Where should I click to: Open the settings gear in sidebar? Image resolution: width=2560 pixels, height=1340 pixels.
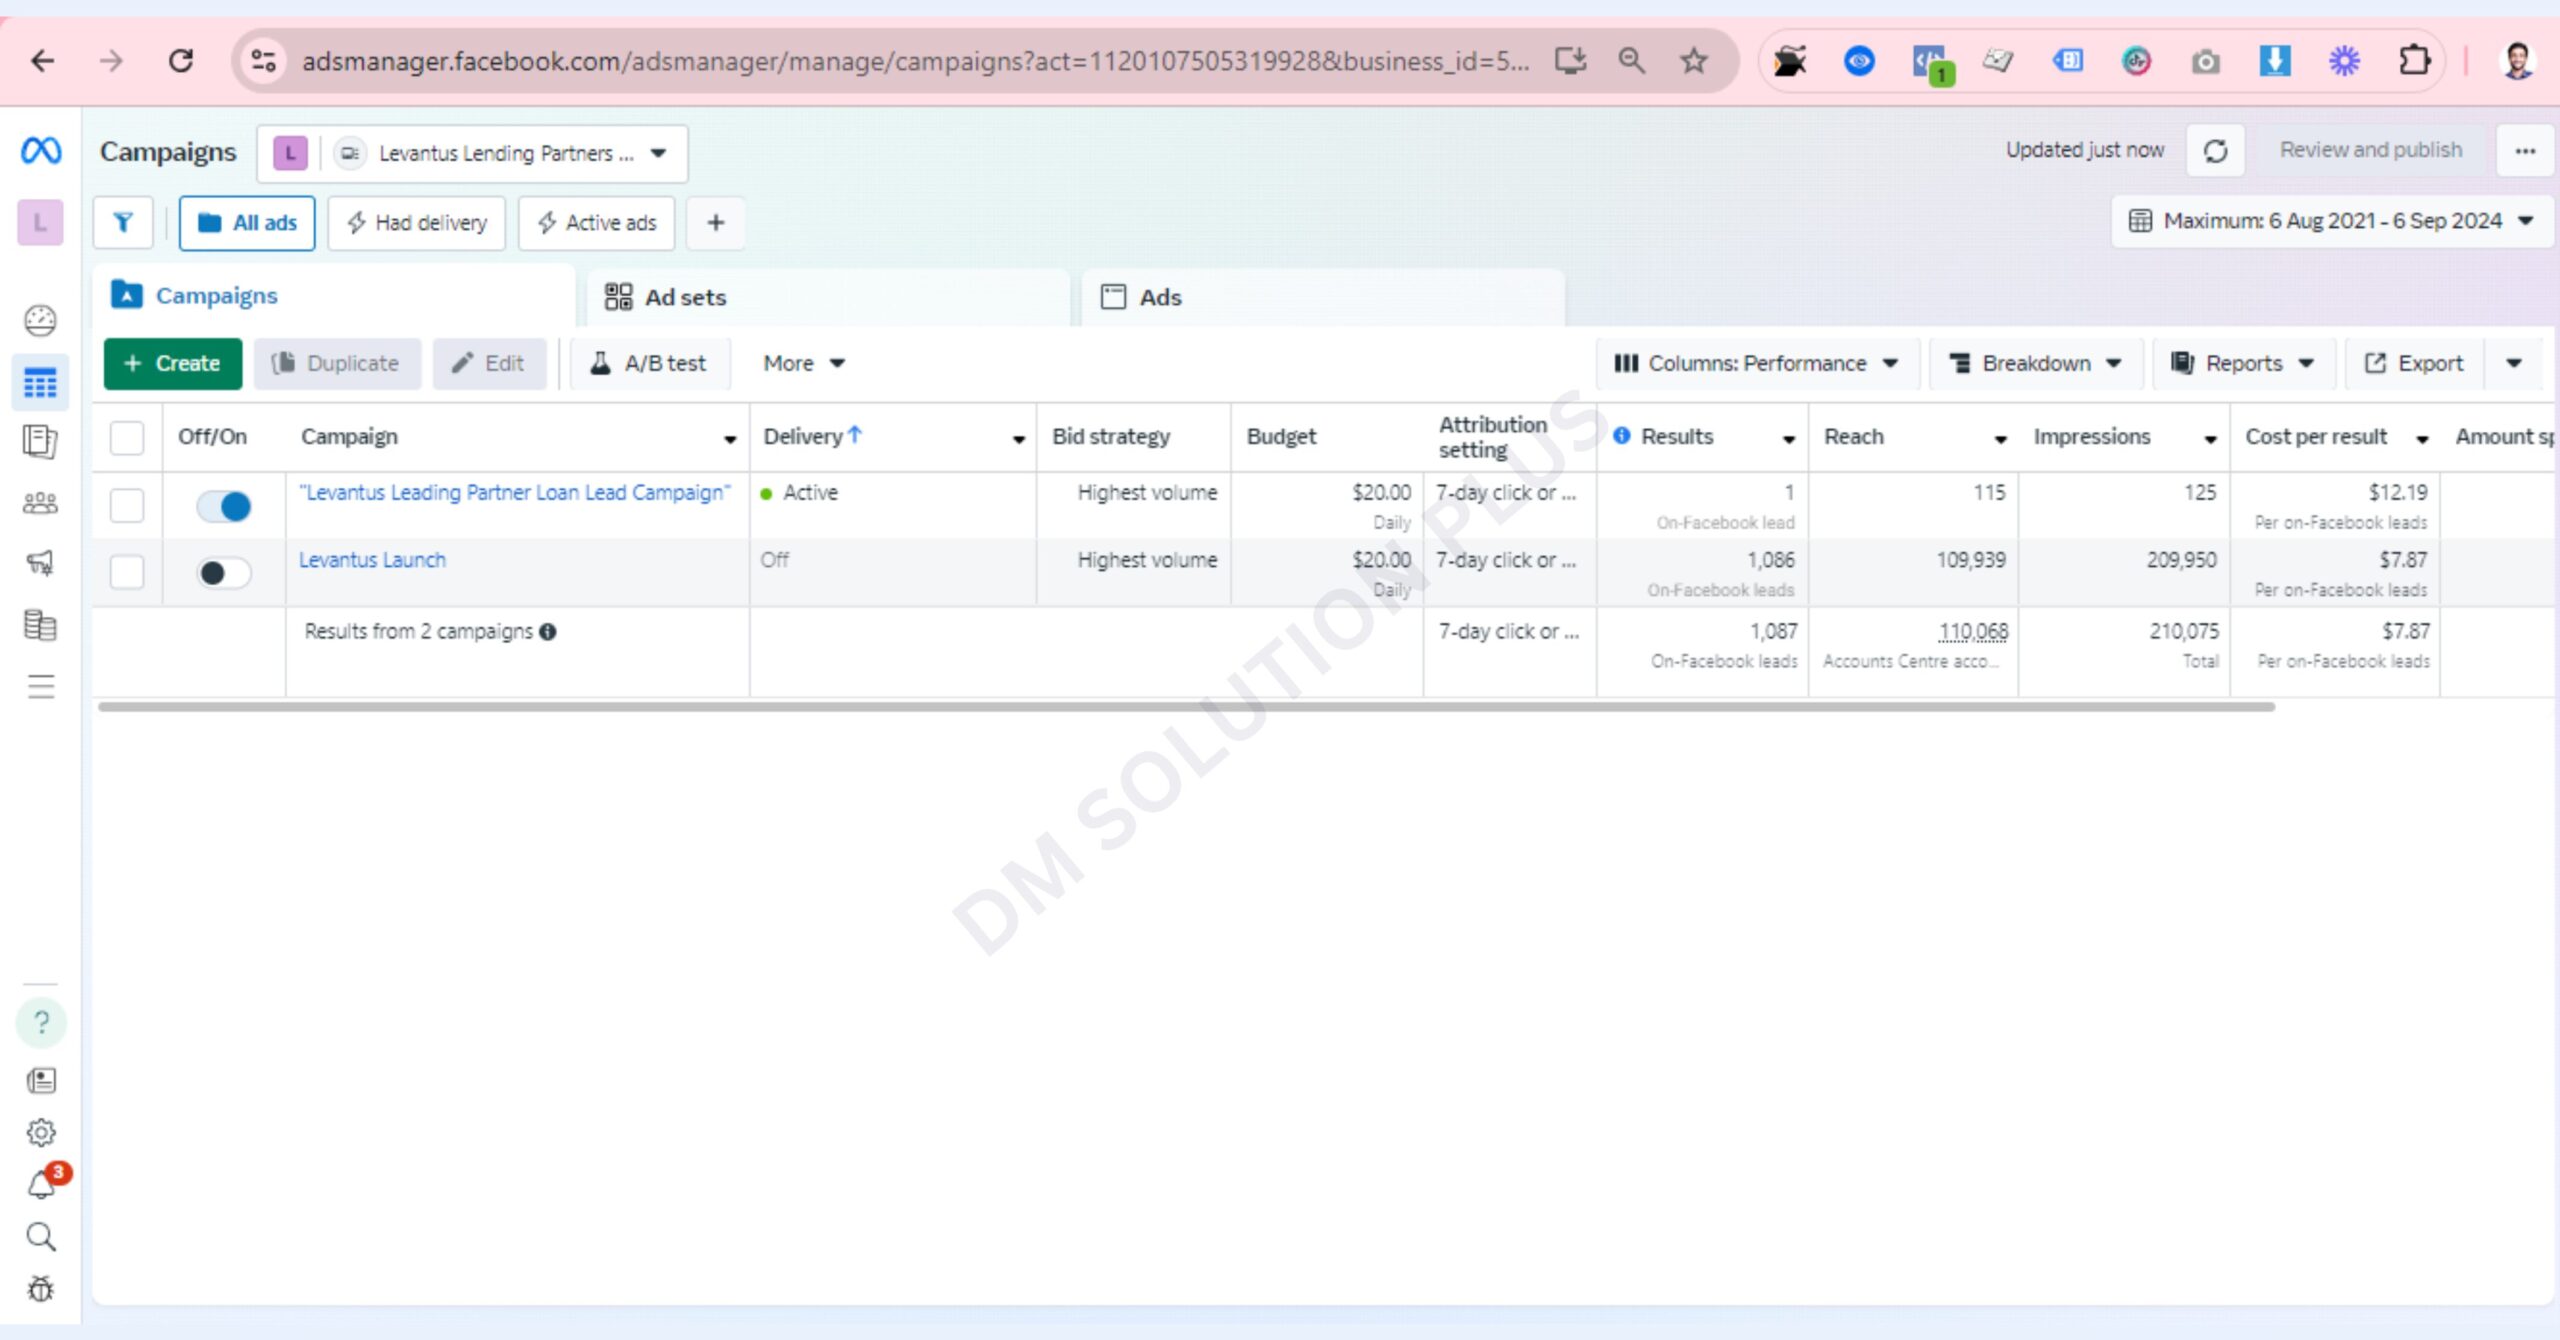point(41,1132)
